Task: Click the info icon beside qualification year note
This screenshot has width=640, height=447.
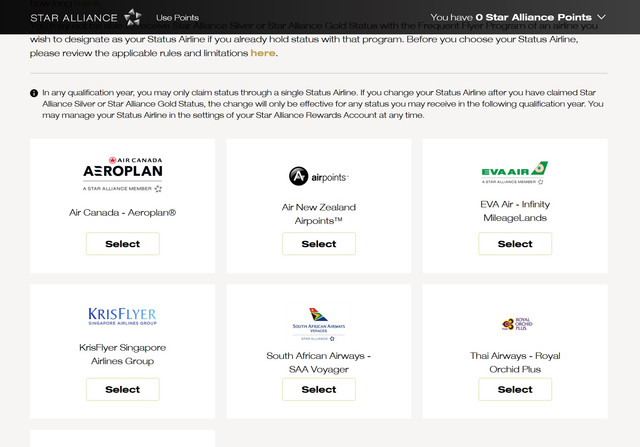Action: 34,93
